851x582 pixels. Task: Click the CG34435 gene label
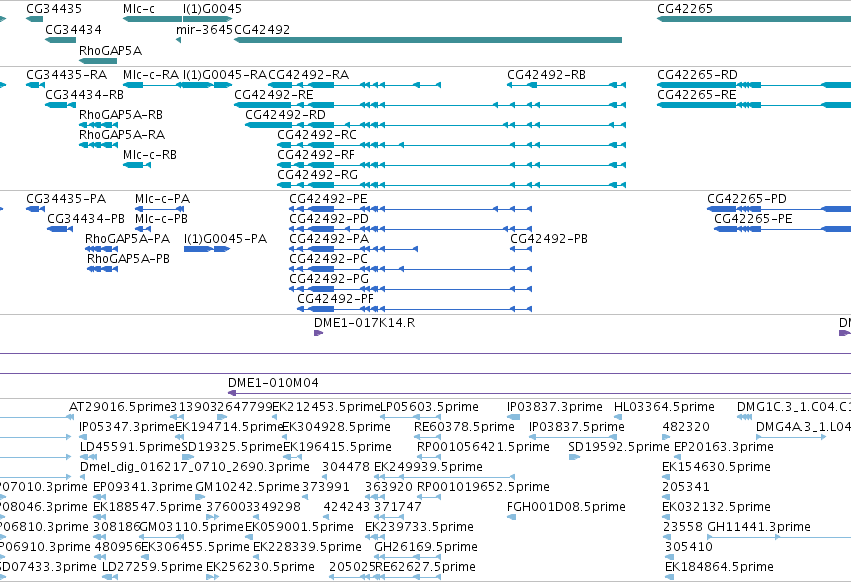point(54,9)
